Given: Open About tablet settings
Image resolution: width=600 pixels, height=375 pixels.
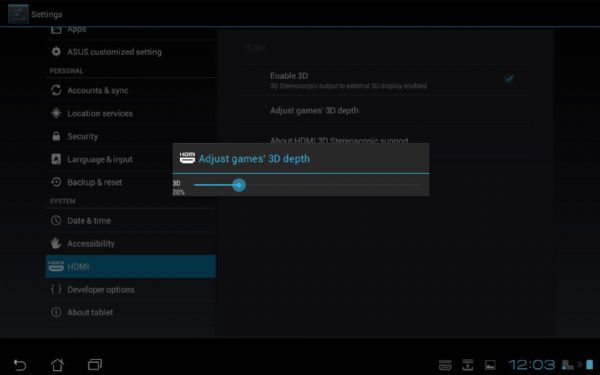Looking at the screenshot, I should (130, 312).
